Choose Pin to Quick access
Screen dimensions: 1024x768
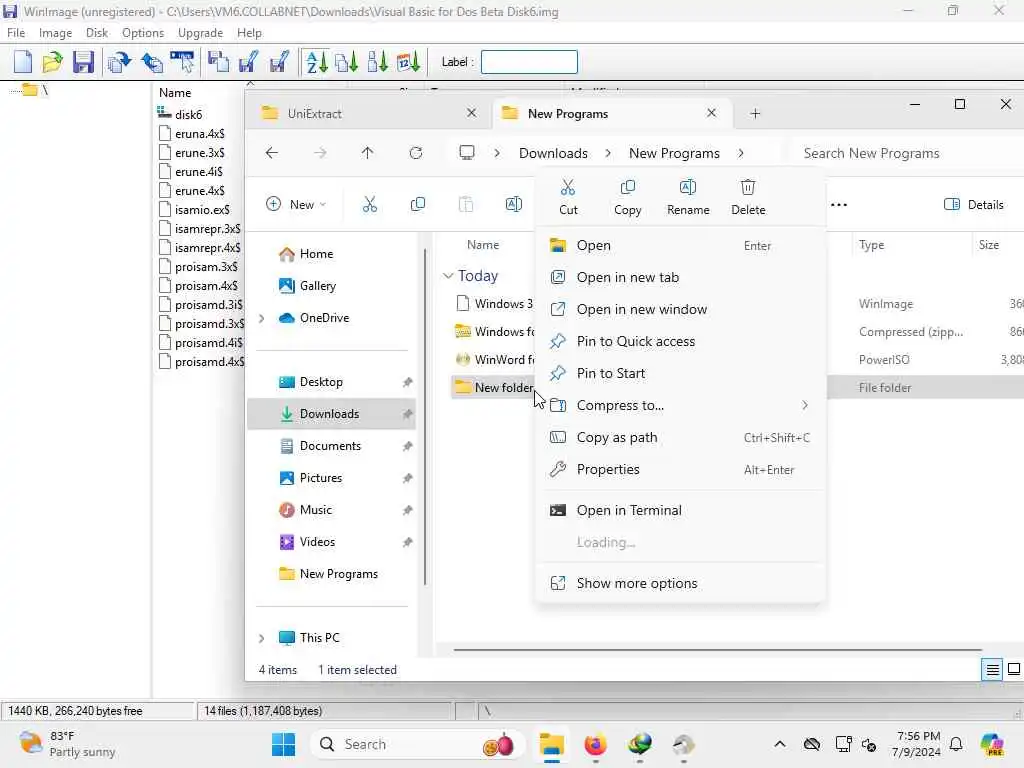(x=680, y=342)
